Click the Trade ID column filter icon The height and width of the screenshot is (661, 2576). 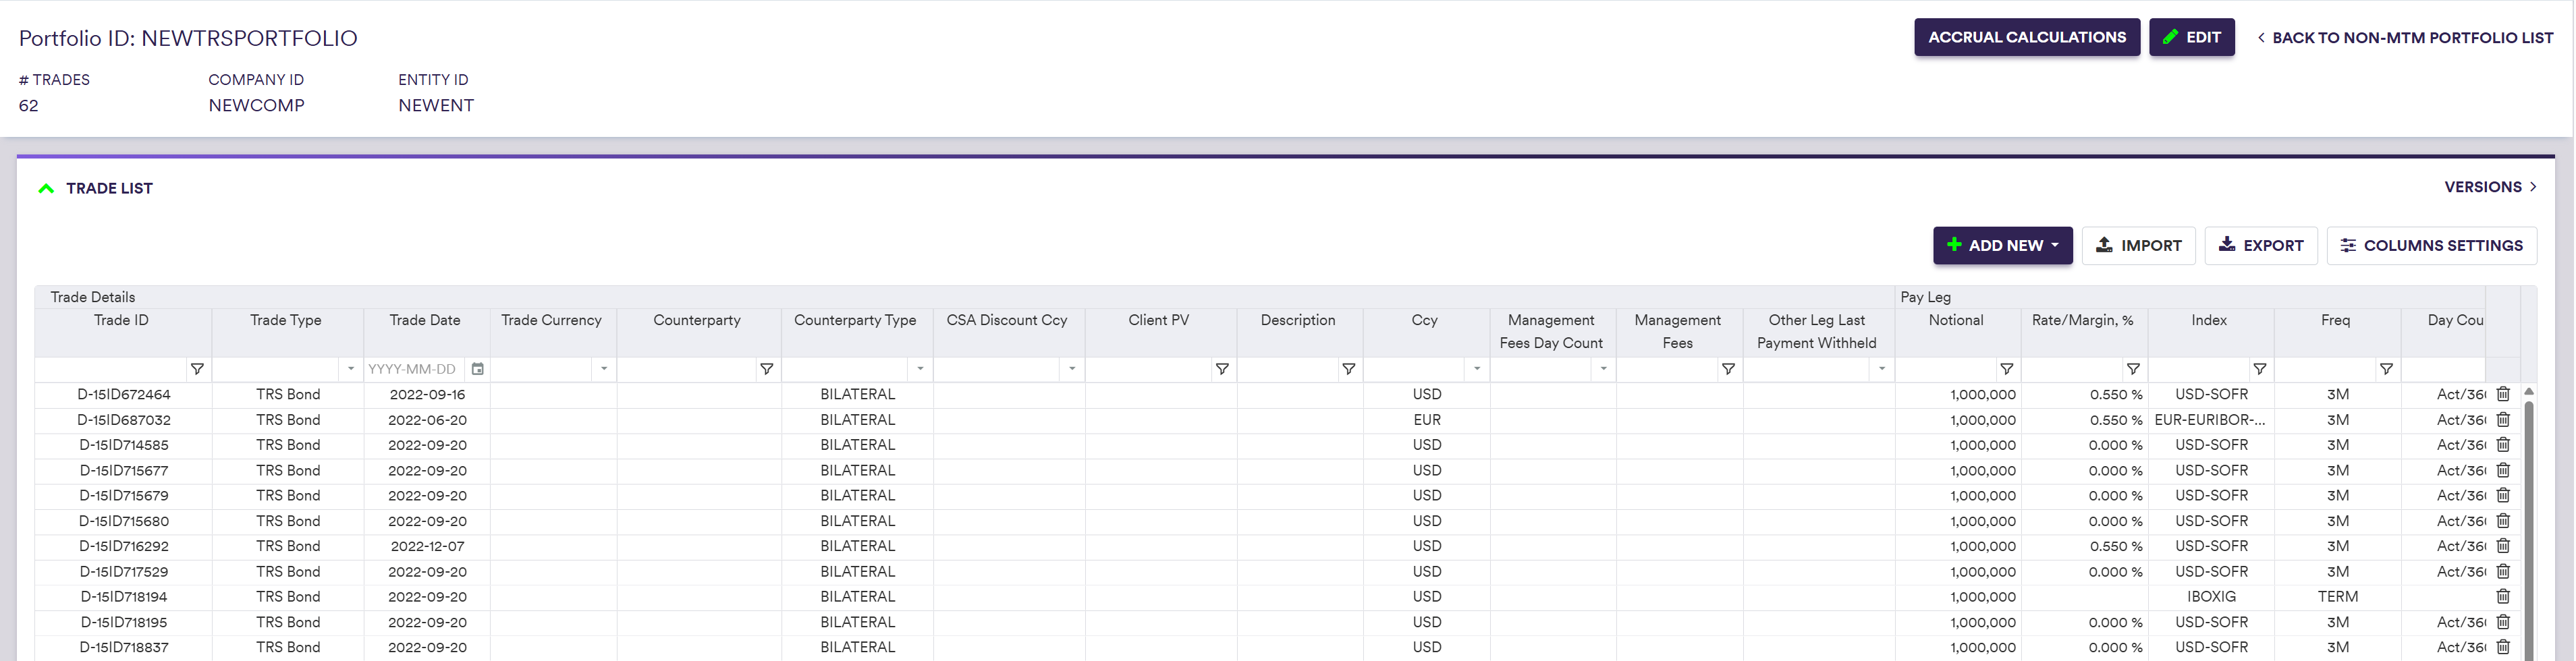[x=197, y=369]
